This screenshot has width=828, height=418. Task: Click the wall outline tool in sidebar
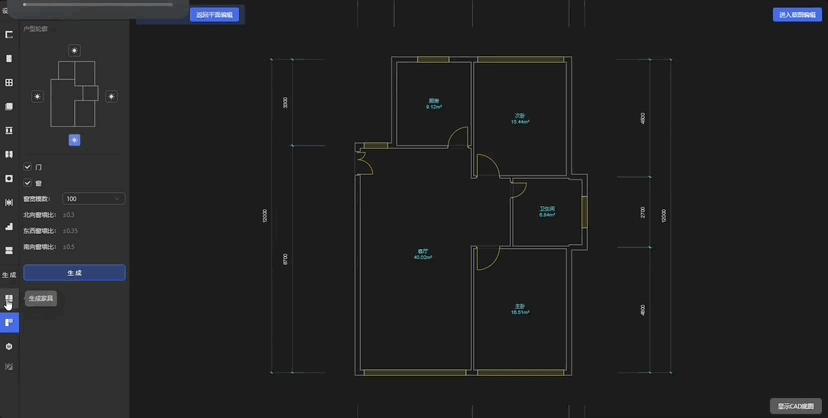[9, 34]
